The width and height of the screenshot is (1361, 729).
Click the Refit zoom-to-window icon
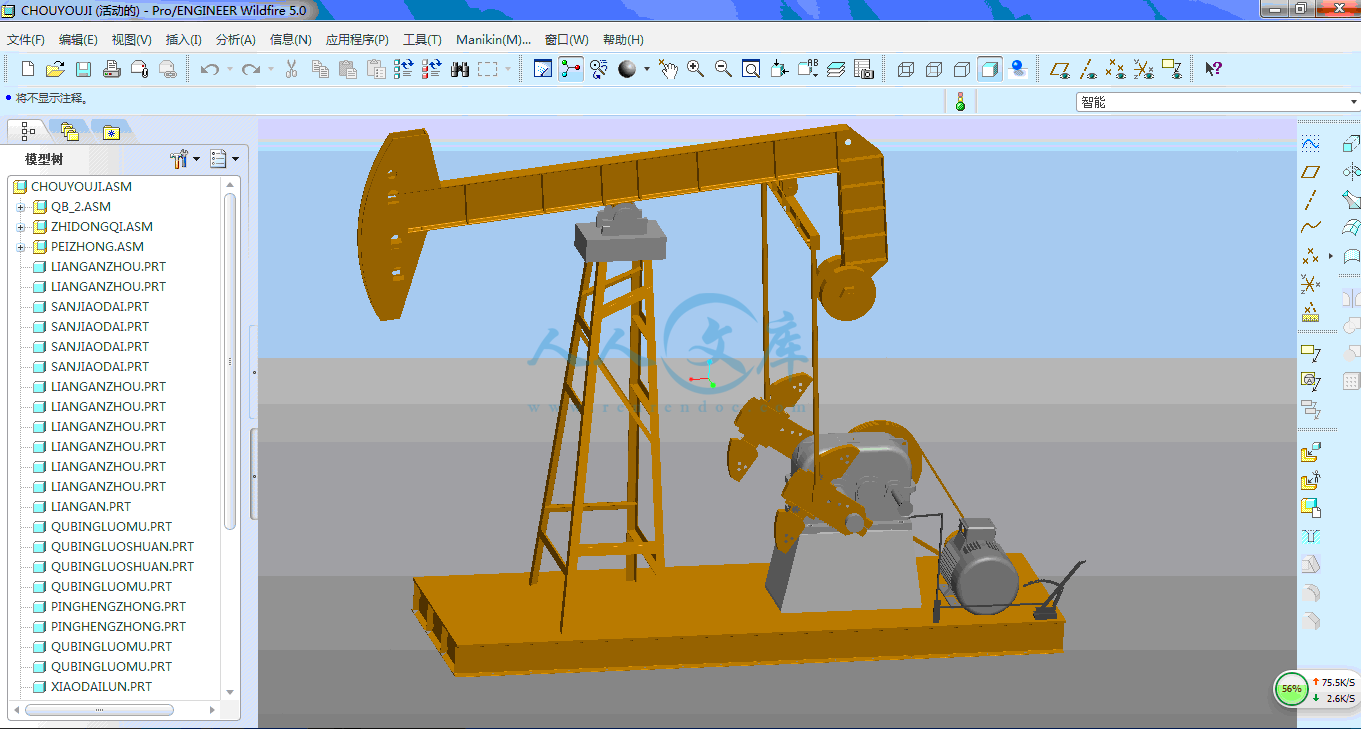click(751, 69)
